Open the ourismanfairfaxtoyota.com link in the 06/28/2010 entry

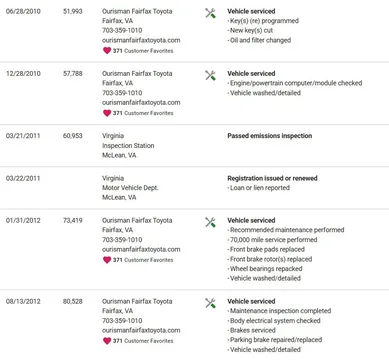click(x=141, y=40)
